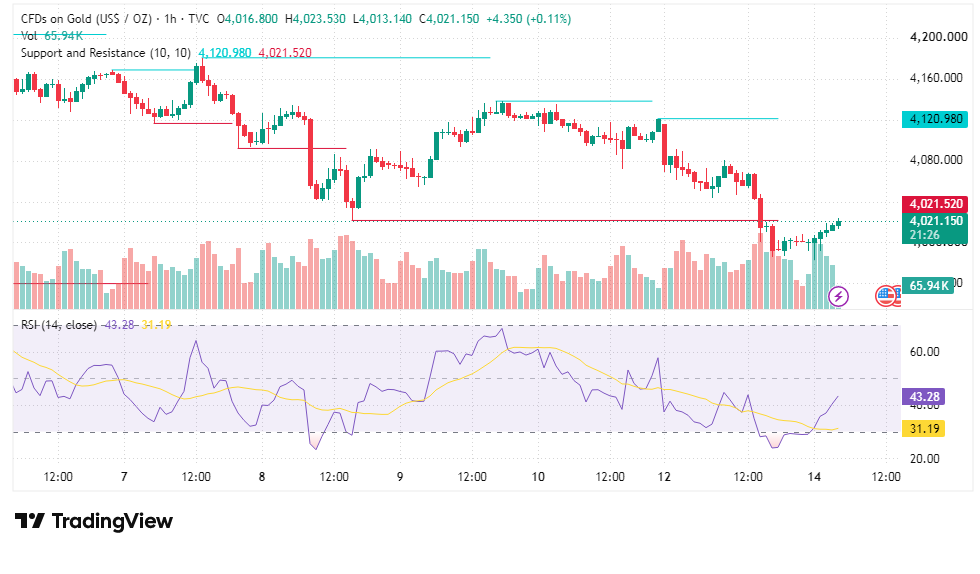Click the 4,120.980 cyan price label on axis
980x574 pixels.
click(935, 119)
